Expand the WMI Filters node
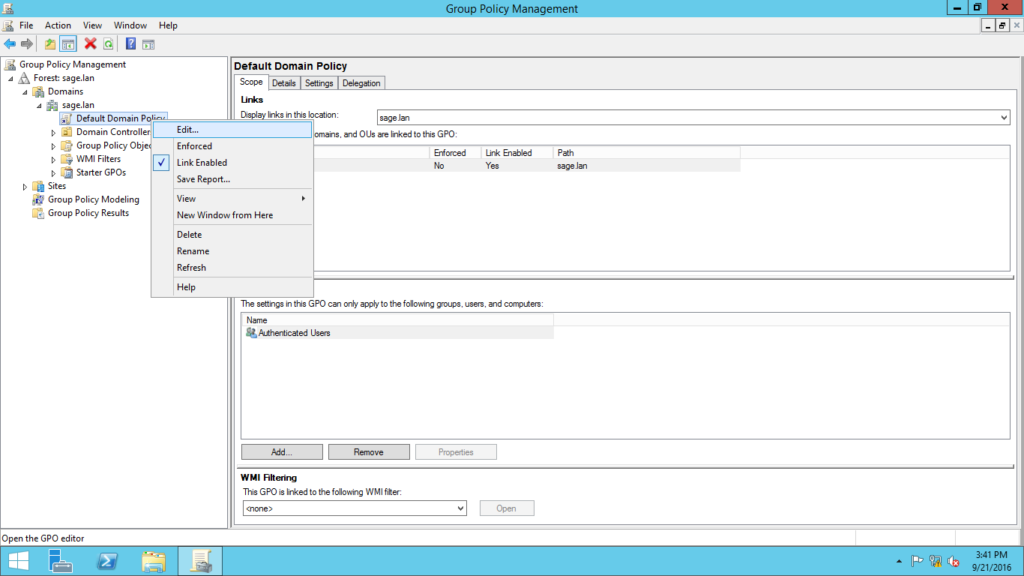Image resolution: width=1024 pixels, height=576 pixels. [x=54, y=159]
